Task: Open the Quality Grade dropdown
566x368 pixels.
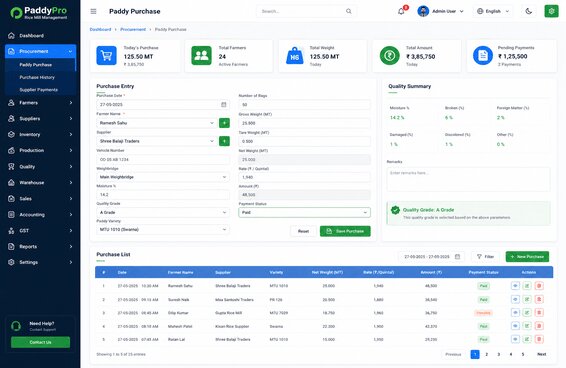Action: 163,212
